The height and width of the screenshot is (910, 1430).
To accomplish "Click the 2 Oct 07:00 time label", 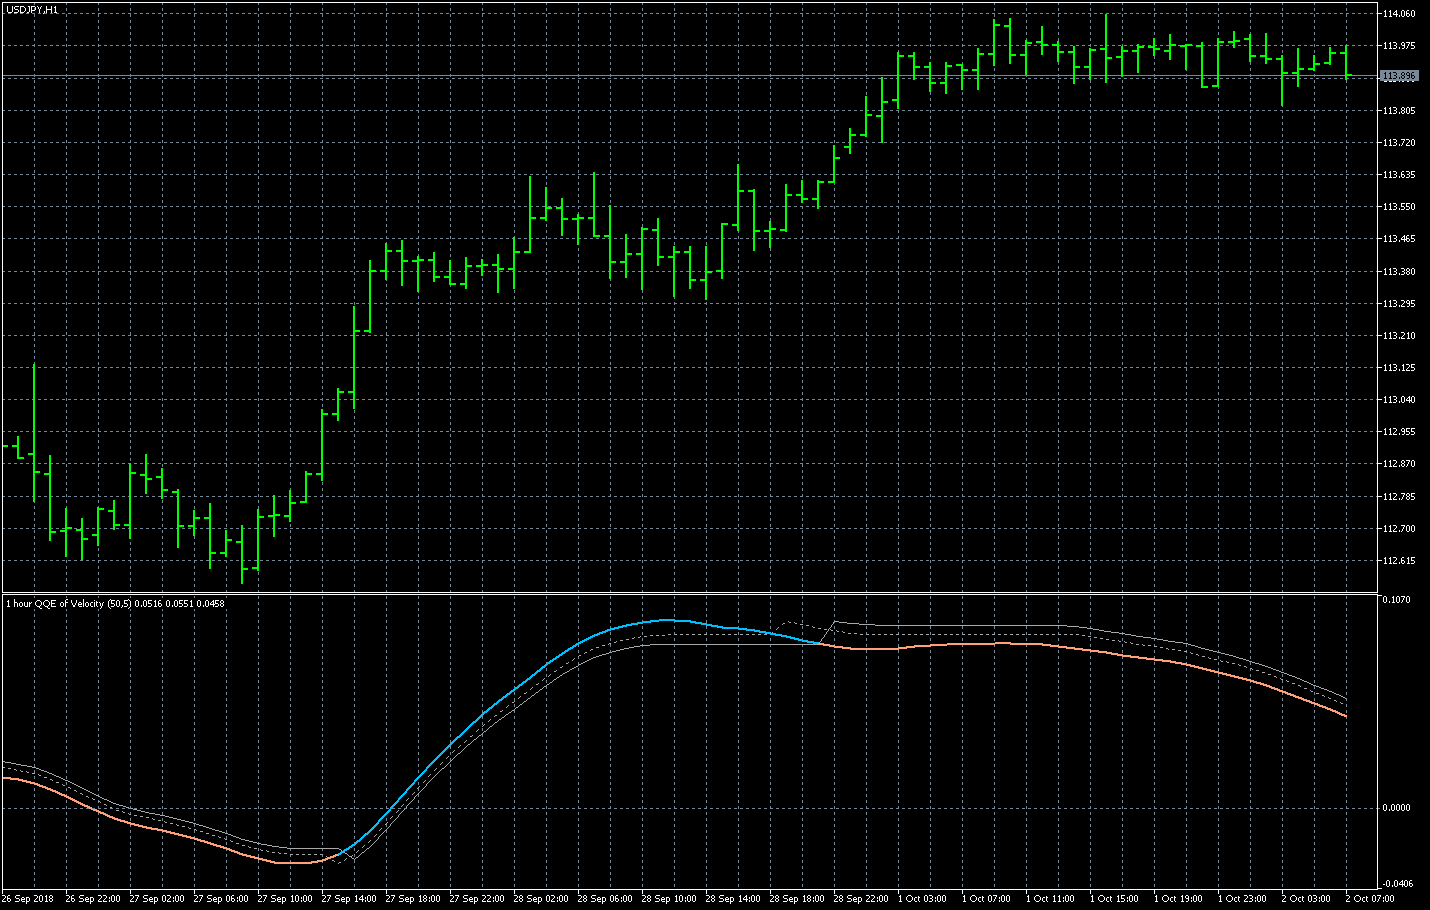I will 1370,899.
